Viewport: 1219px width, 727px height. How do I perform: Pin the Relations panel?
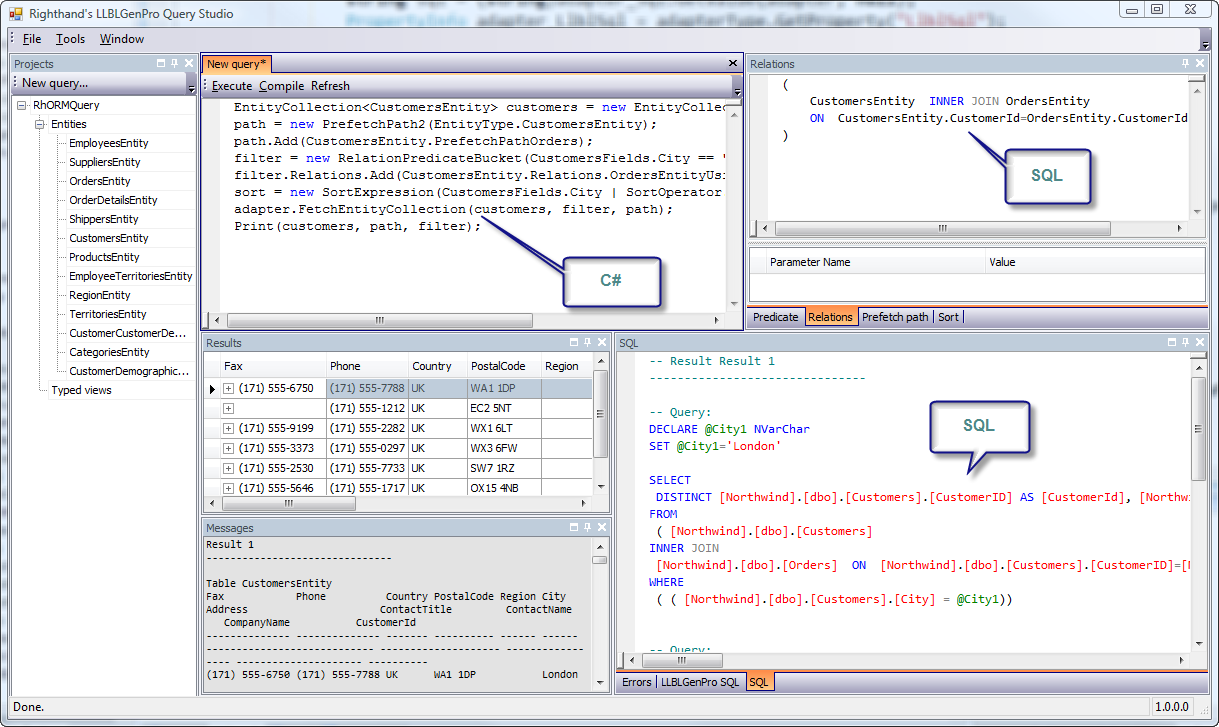tap(1186, 64)
